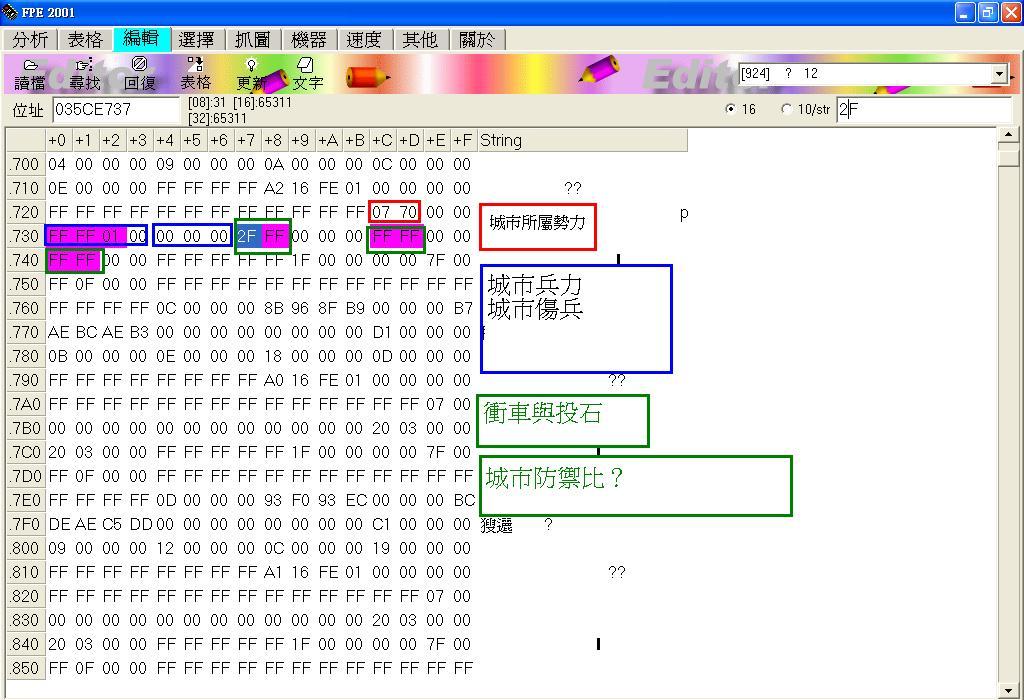Click byte 12 in row 800
This screenshot has width=1024, height=700.
(x=165, y=549)
